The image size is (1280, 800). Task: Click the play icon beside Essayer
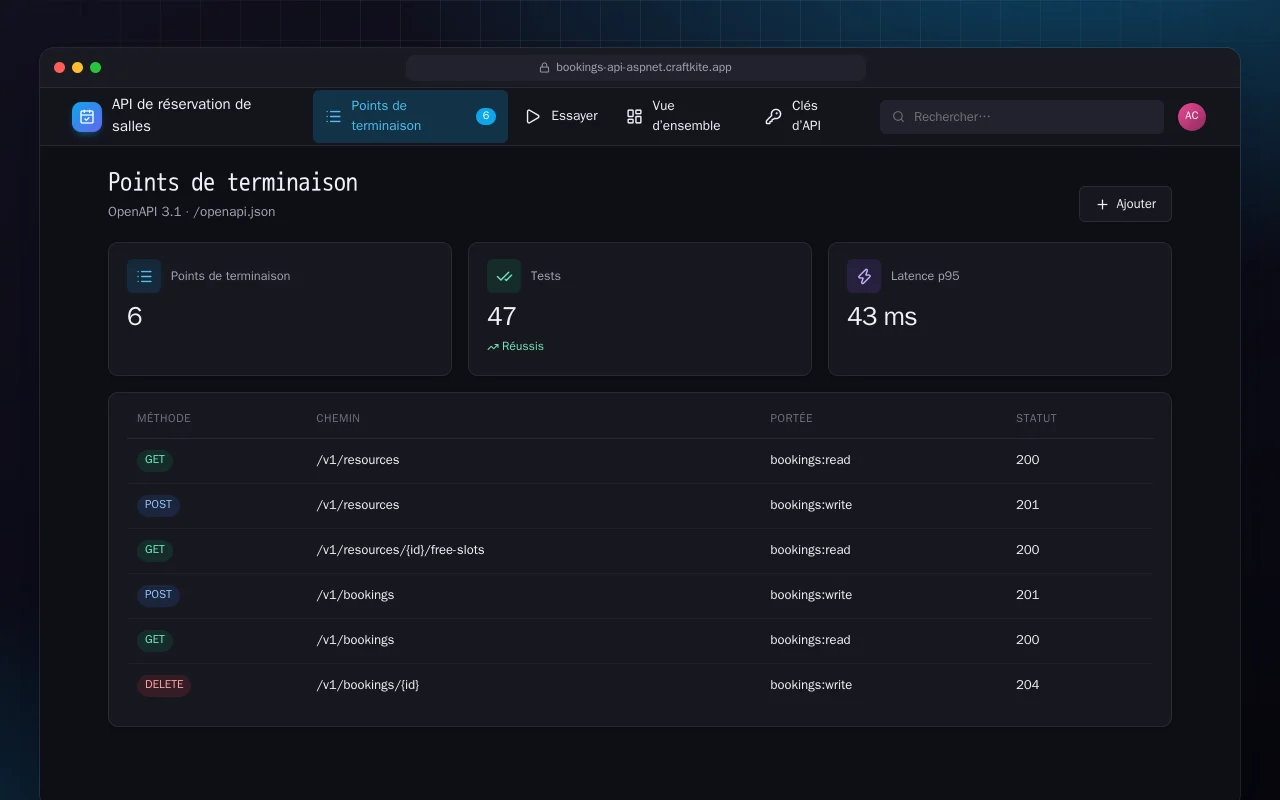pyautogui.click(x=533, y=117)
